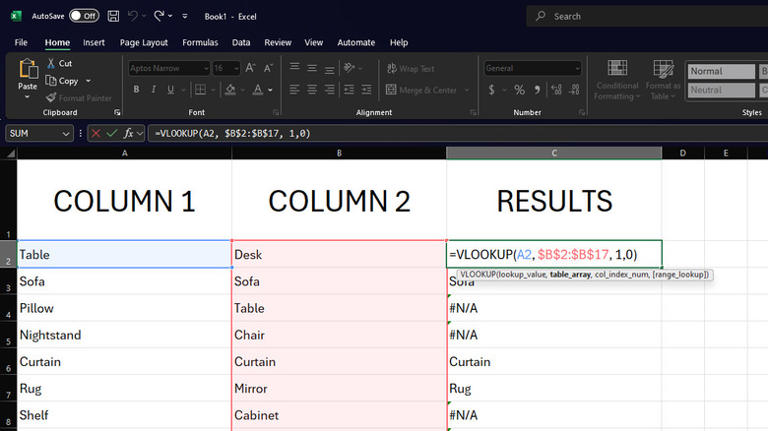
Task: Expand the Name Box dropdown showing SUM
Action: (x=66, y=133)
